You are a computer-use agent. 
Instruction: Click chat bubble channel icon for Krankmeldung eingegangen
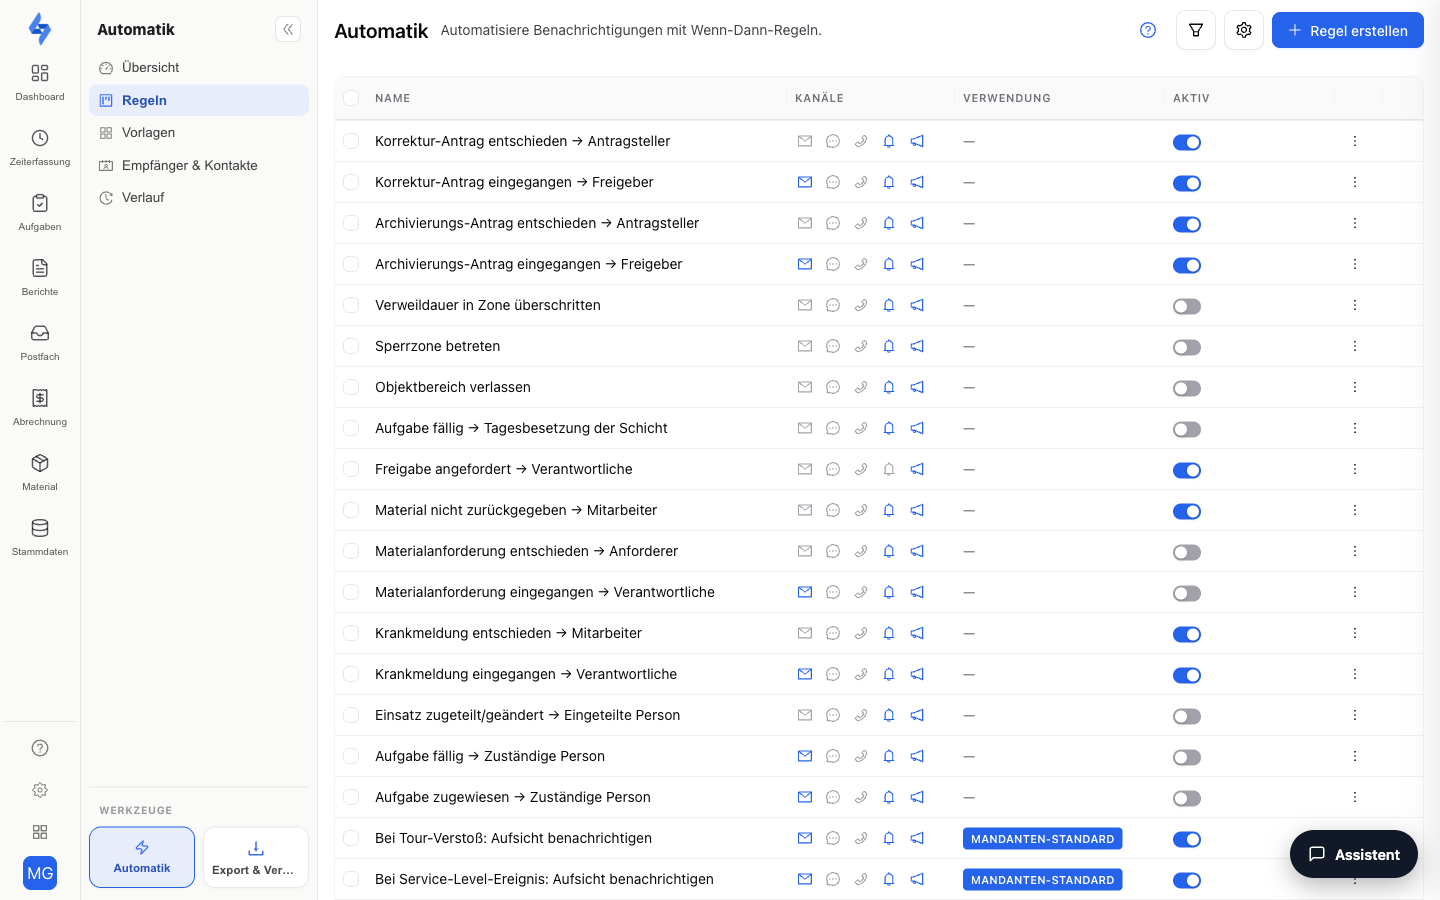pyautogui.click(x=833, y=674)
